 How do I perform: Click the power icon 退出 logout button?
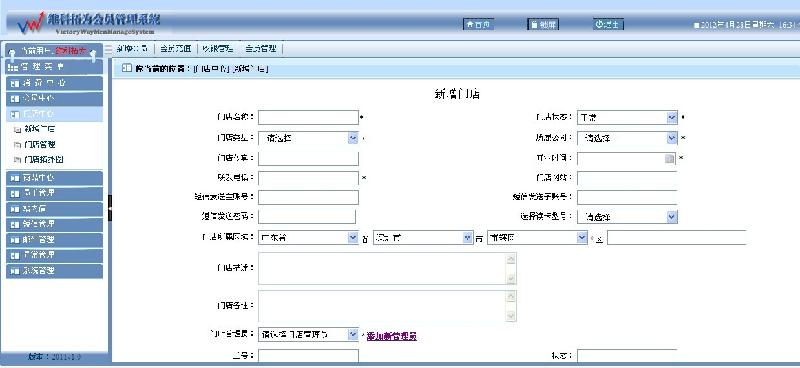pyautogui.click(x=608, y=24)
